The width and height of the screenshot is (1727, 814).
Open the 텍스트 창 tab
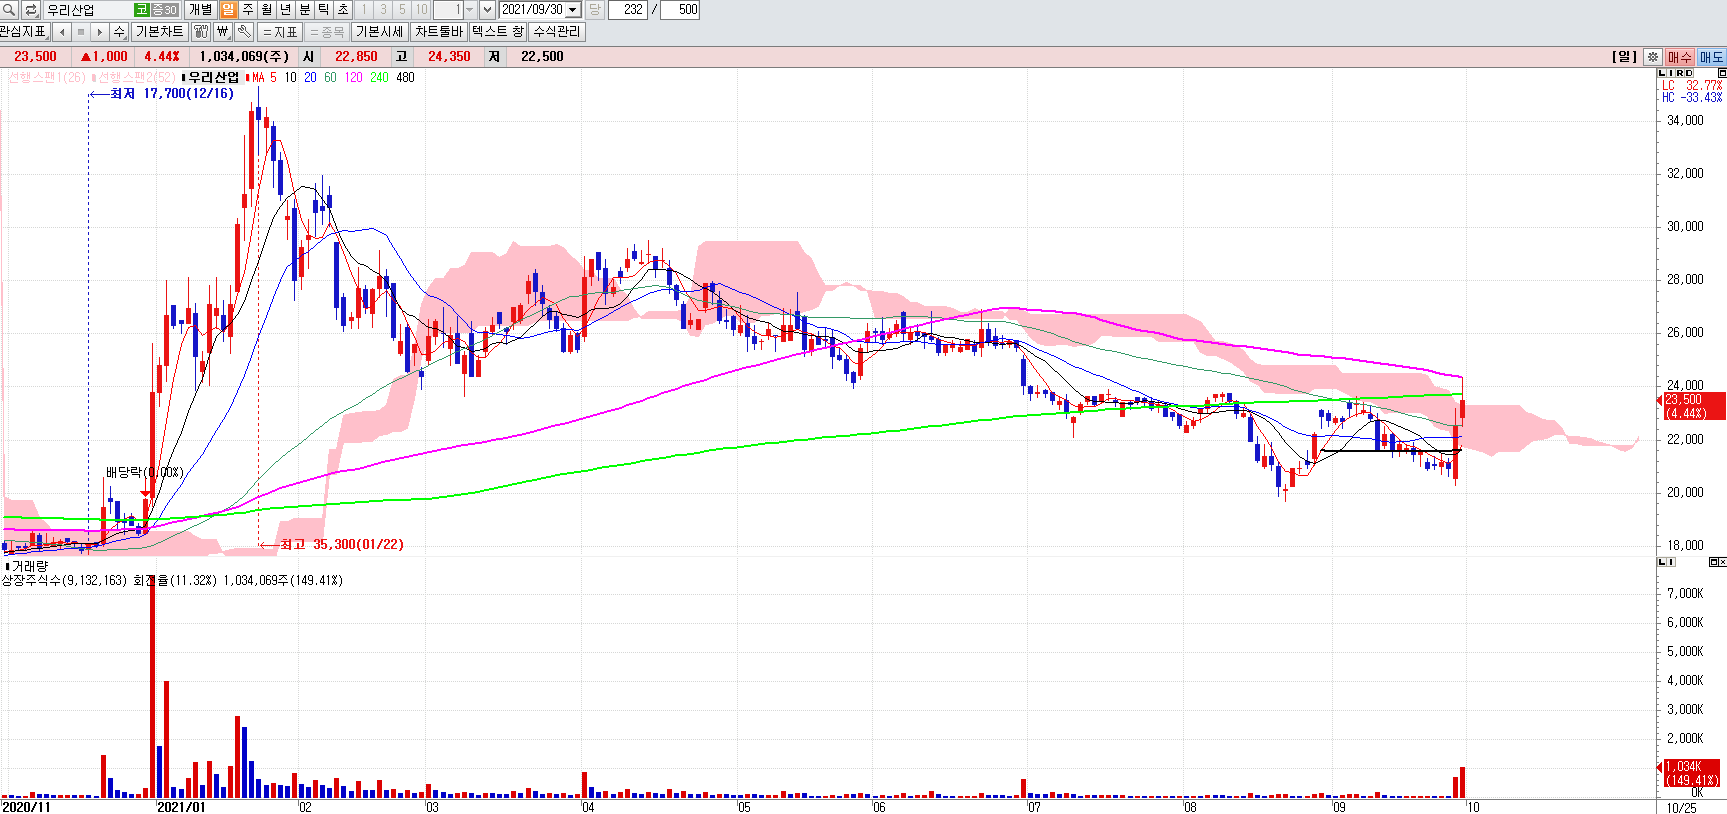click(x=498, y=32)
